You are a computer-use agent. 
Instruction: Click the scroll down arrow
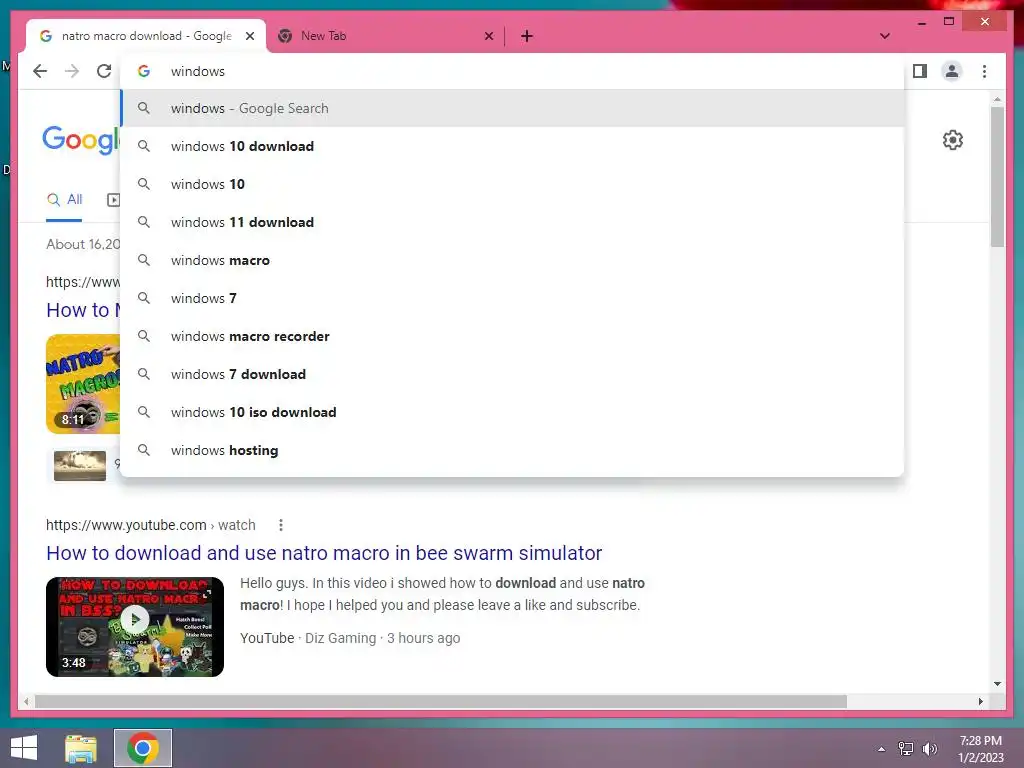coord(997,684)
